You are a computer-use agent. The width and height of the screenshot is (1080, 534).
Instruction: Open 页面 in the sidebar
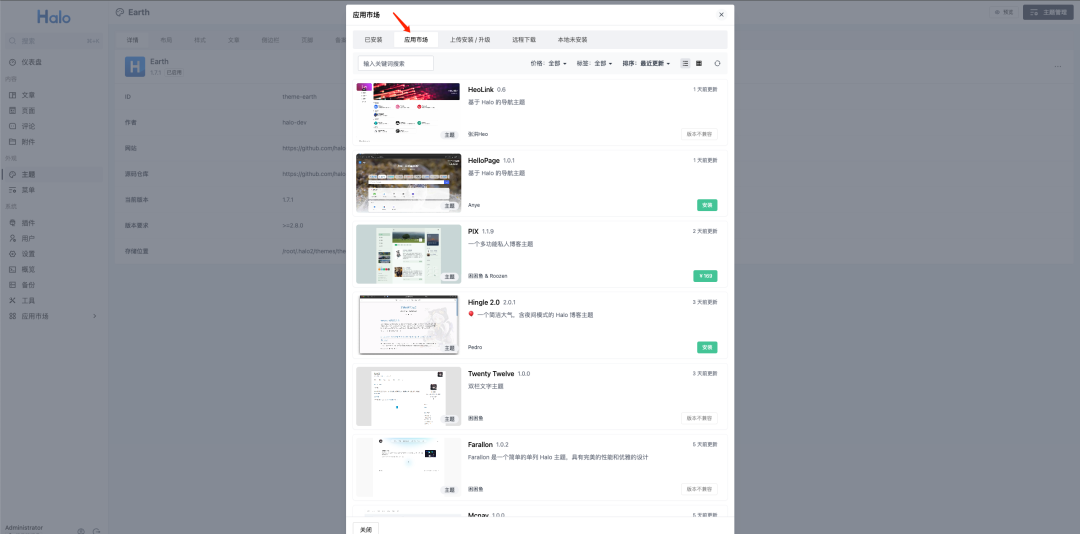click(54, 110)
